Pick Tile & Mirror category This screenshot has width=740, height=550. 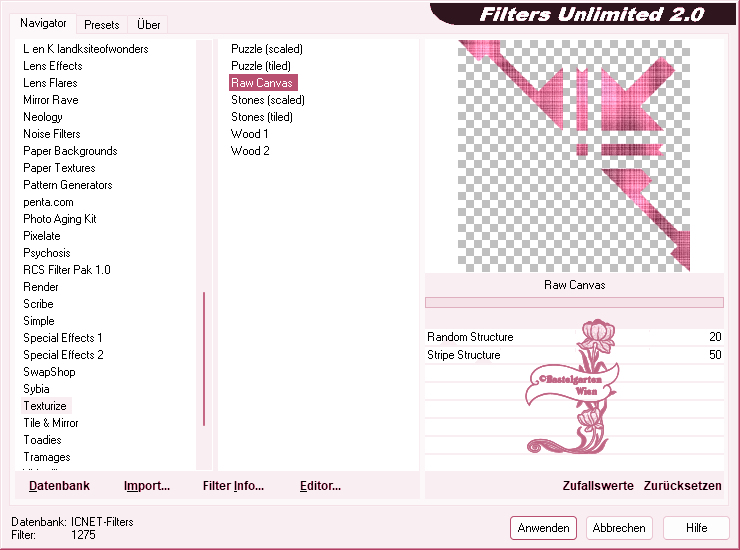[51, 423]
